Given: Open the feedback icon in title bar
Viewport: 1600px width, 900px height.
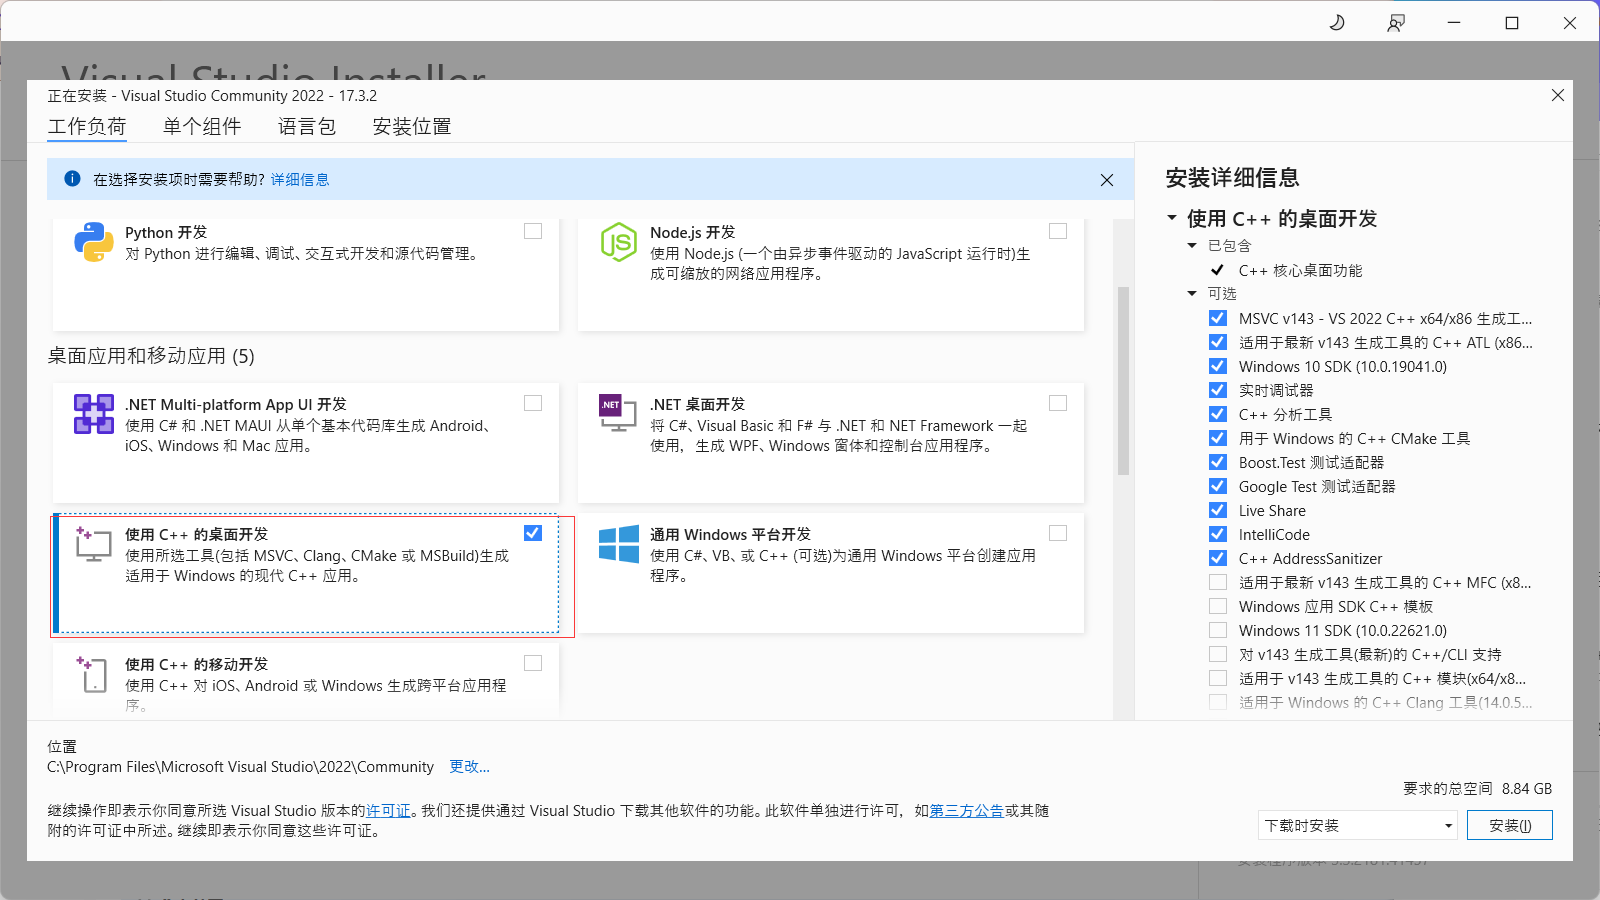Looking at the screenshot, I should (x=1396, y=22).
